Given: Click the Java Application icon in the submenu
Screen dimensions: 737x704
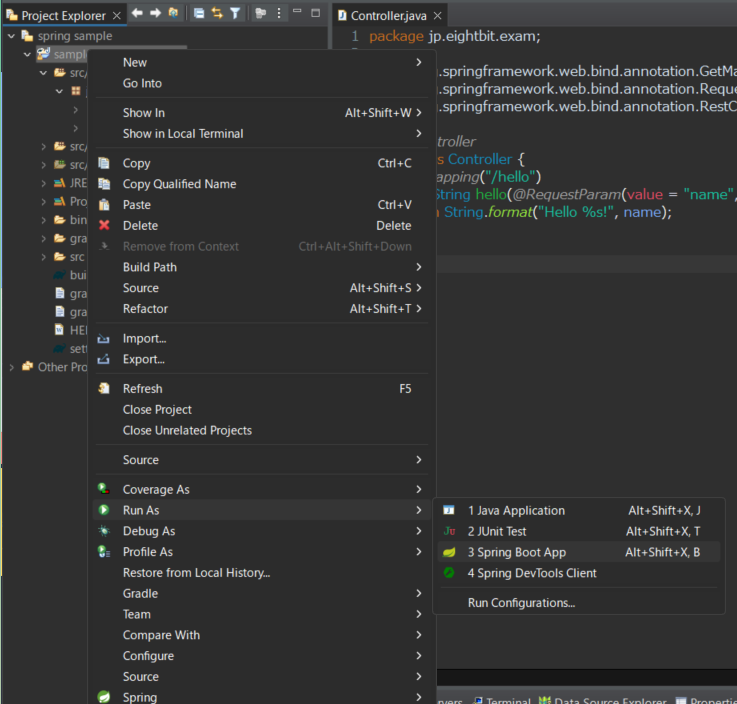Looking at the screenshot, I should 449,510.
